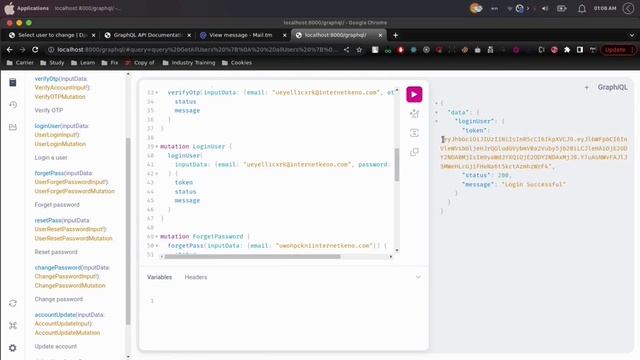Share the page from address bar
This screenshot has width=640, height=360.
tap(346, 49)
